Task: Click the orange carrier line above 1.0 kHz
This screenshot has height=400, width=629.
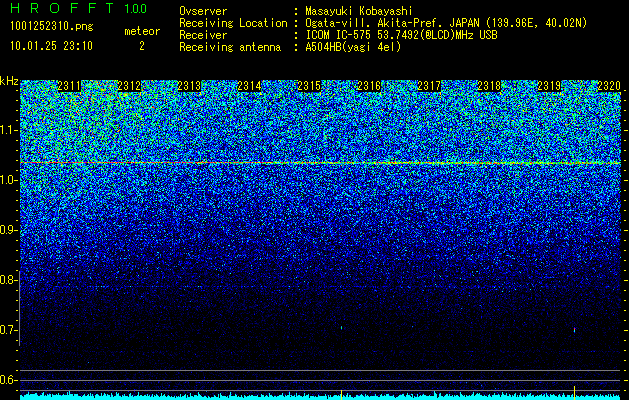Action: 321,163
